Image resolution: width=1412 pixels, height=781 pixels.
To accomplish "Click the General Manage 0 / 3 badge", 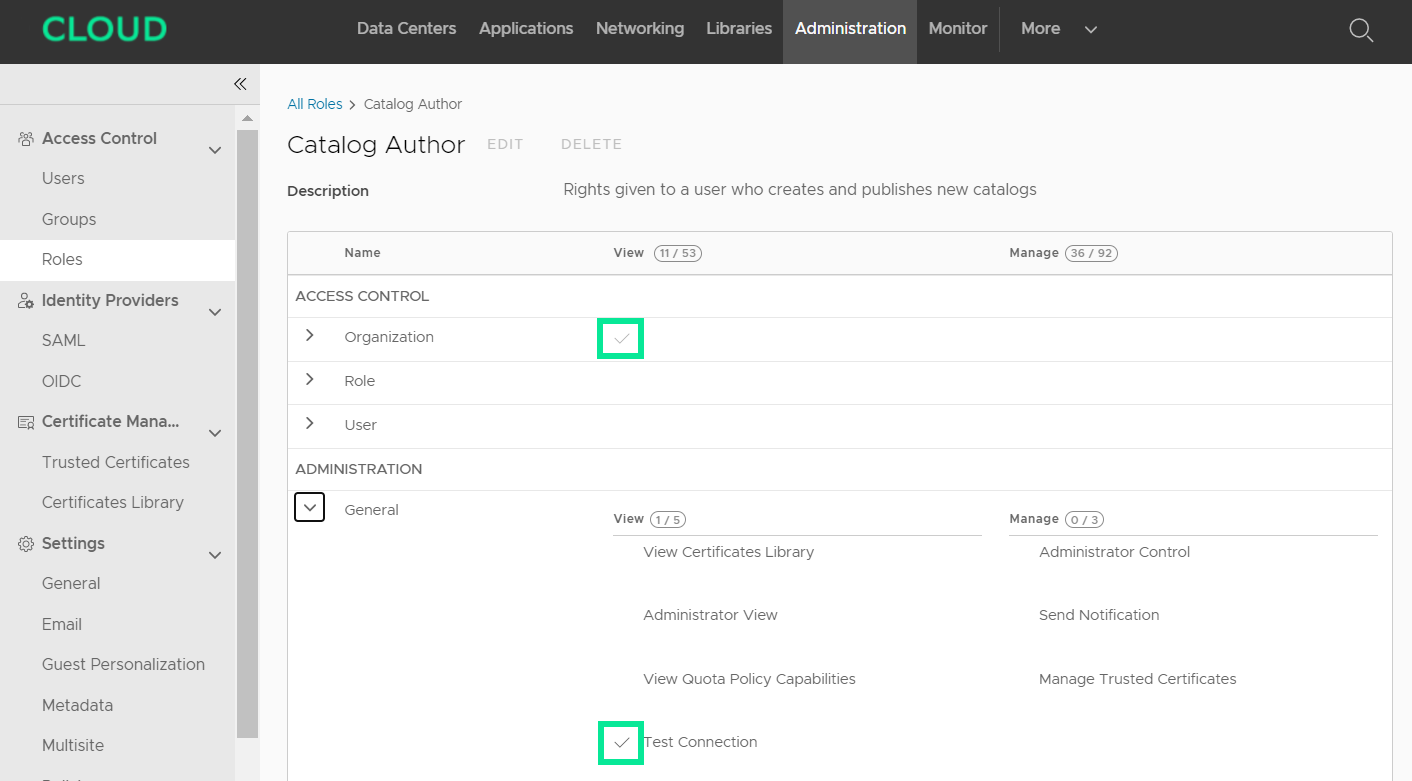I will tap(1084, 519).
